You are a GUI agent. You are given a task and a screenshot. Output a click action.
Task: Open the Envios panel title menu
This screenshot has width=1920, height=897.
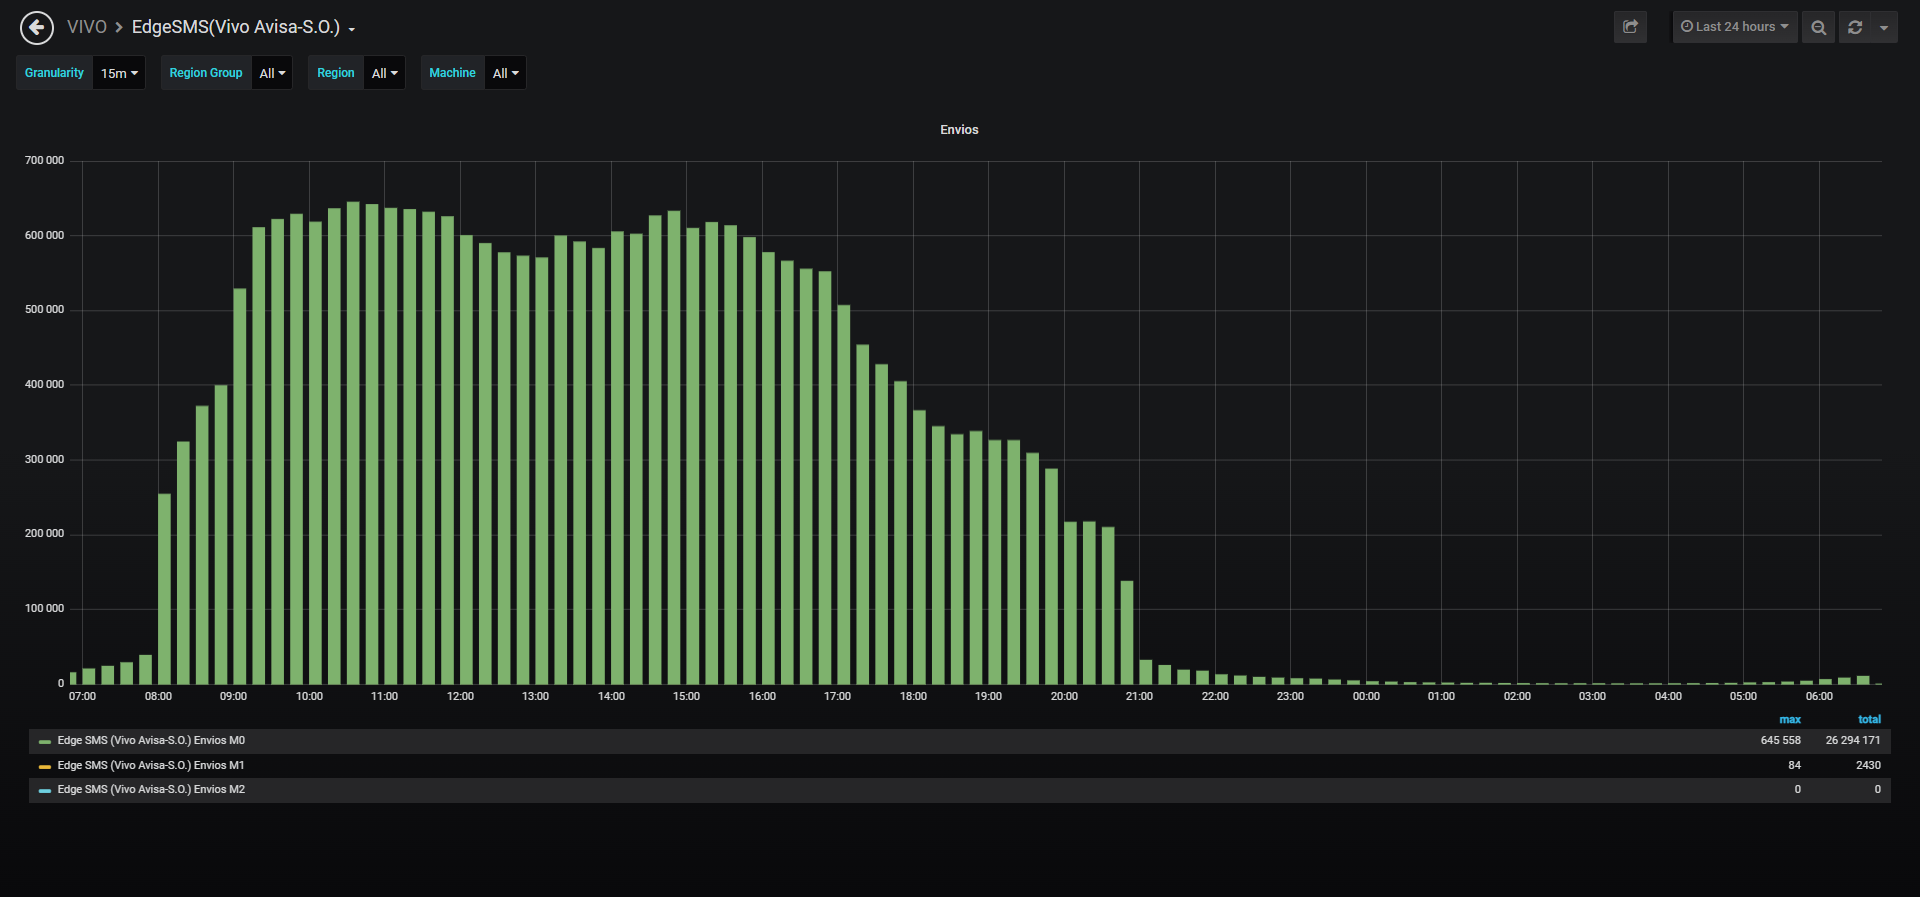(x=959, y=130)
